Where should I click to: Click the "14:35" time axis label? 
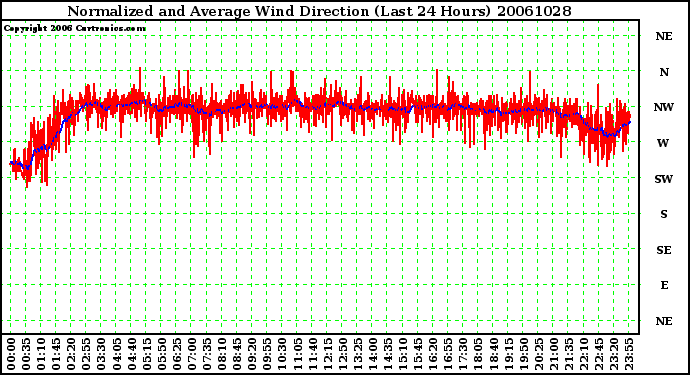(388, 354)
